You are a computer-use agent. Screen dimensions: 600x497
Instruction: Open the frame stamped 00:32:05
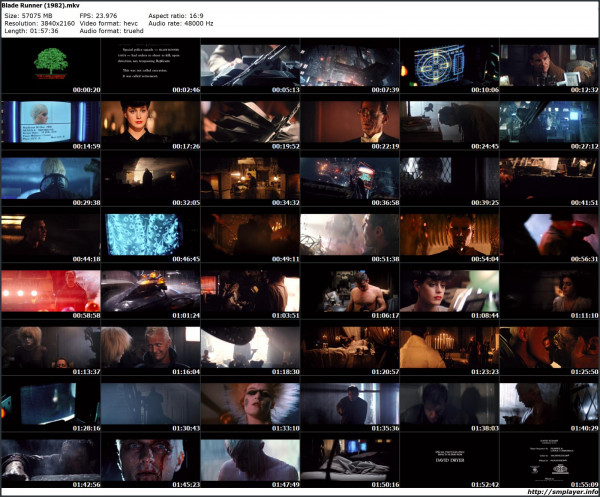(x=150, y=178)
